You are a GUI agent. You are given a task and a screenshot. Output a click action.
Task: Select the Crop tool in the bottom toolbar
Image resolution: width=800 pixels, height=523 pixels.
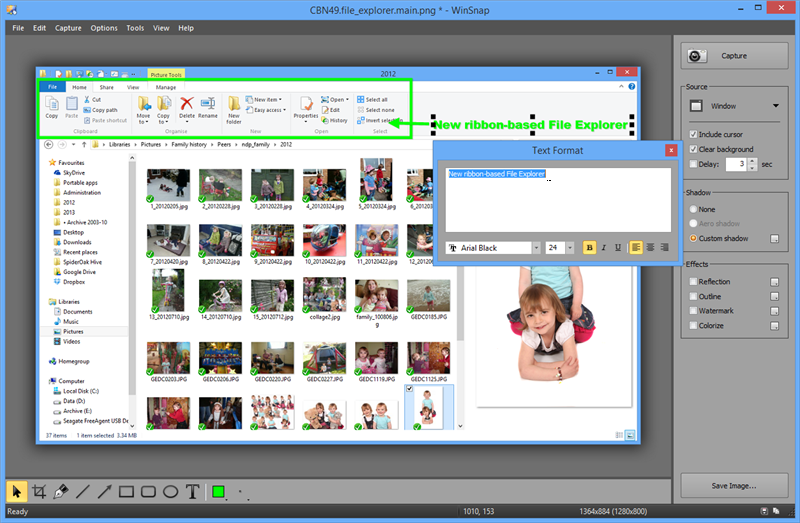tap(40, 492)
